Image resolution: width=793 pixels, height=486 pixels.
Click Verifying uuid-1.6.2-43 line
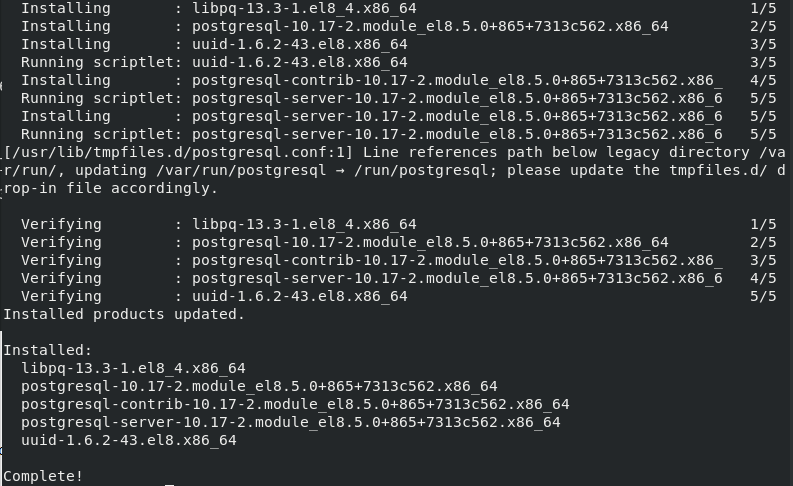399,296
